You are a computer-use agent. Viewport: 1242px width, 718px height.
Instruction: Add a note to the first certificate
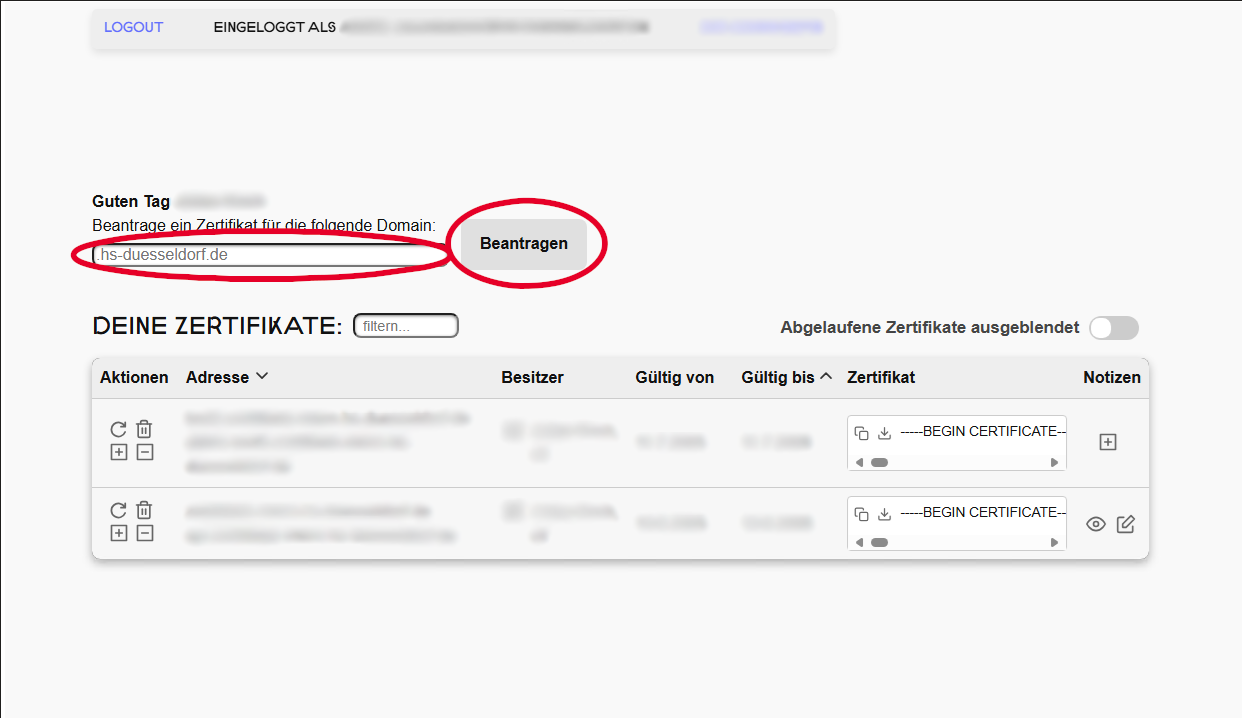click(x=1107, y=442)
